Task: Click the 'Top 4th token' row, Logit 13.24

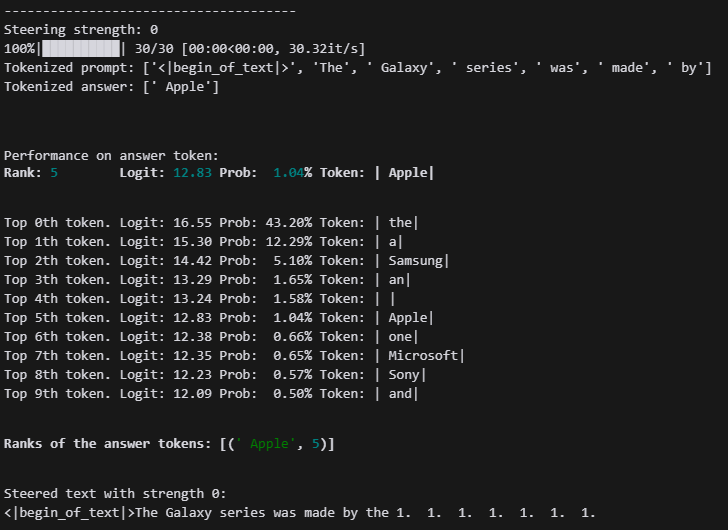Action: pyautogui.click(x=200, y=299)
